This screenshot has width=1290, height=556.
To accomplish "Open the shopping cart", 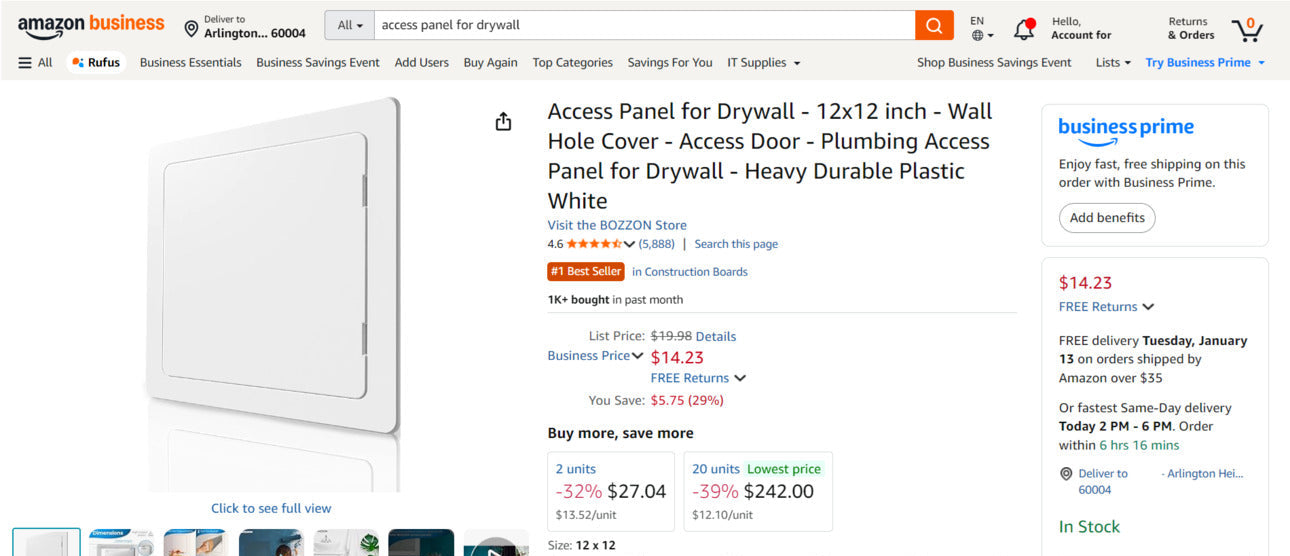I will click(x=1247, y=28).
